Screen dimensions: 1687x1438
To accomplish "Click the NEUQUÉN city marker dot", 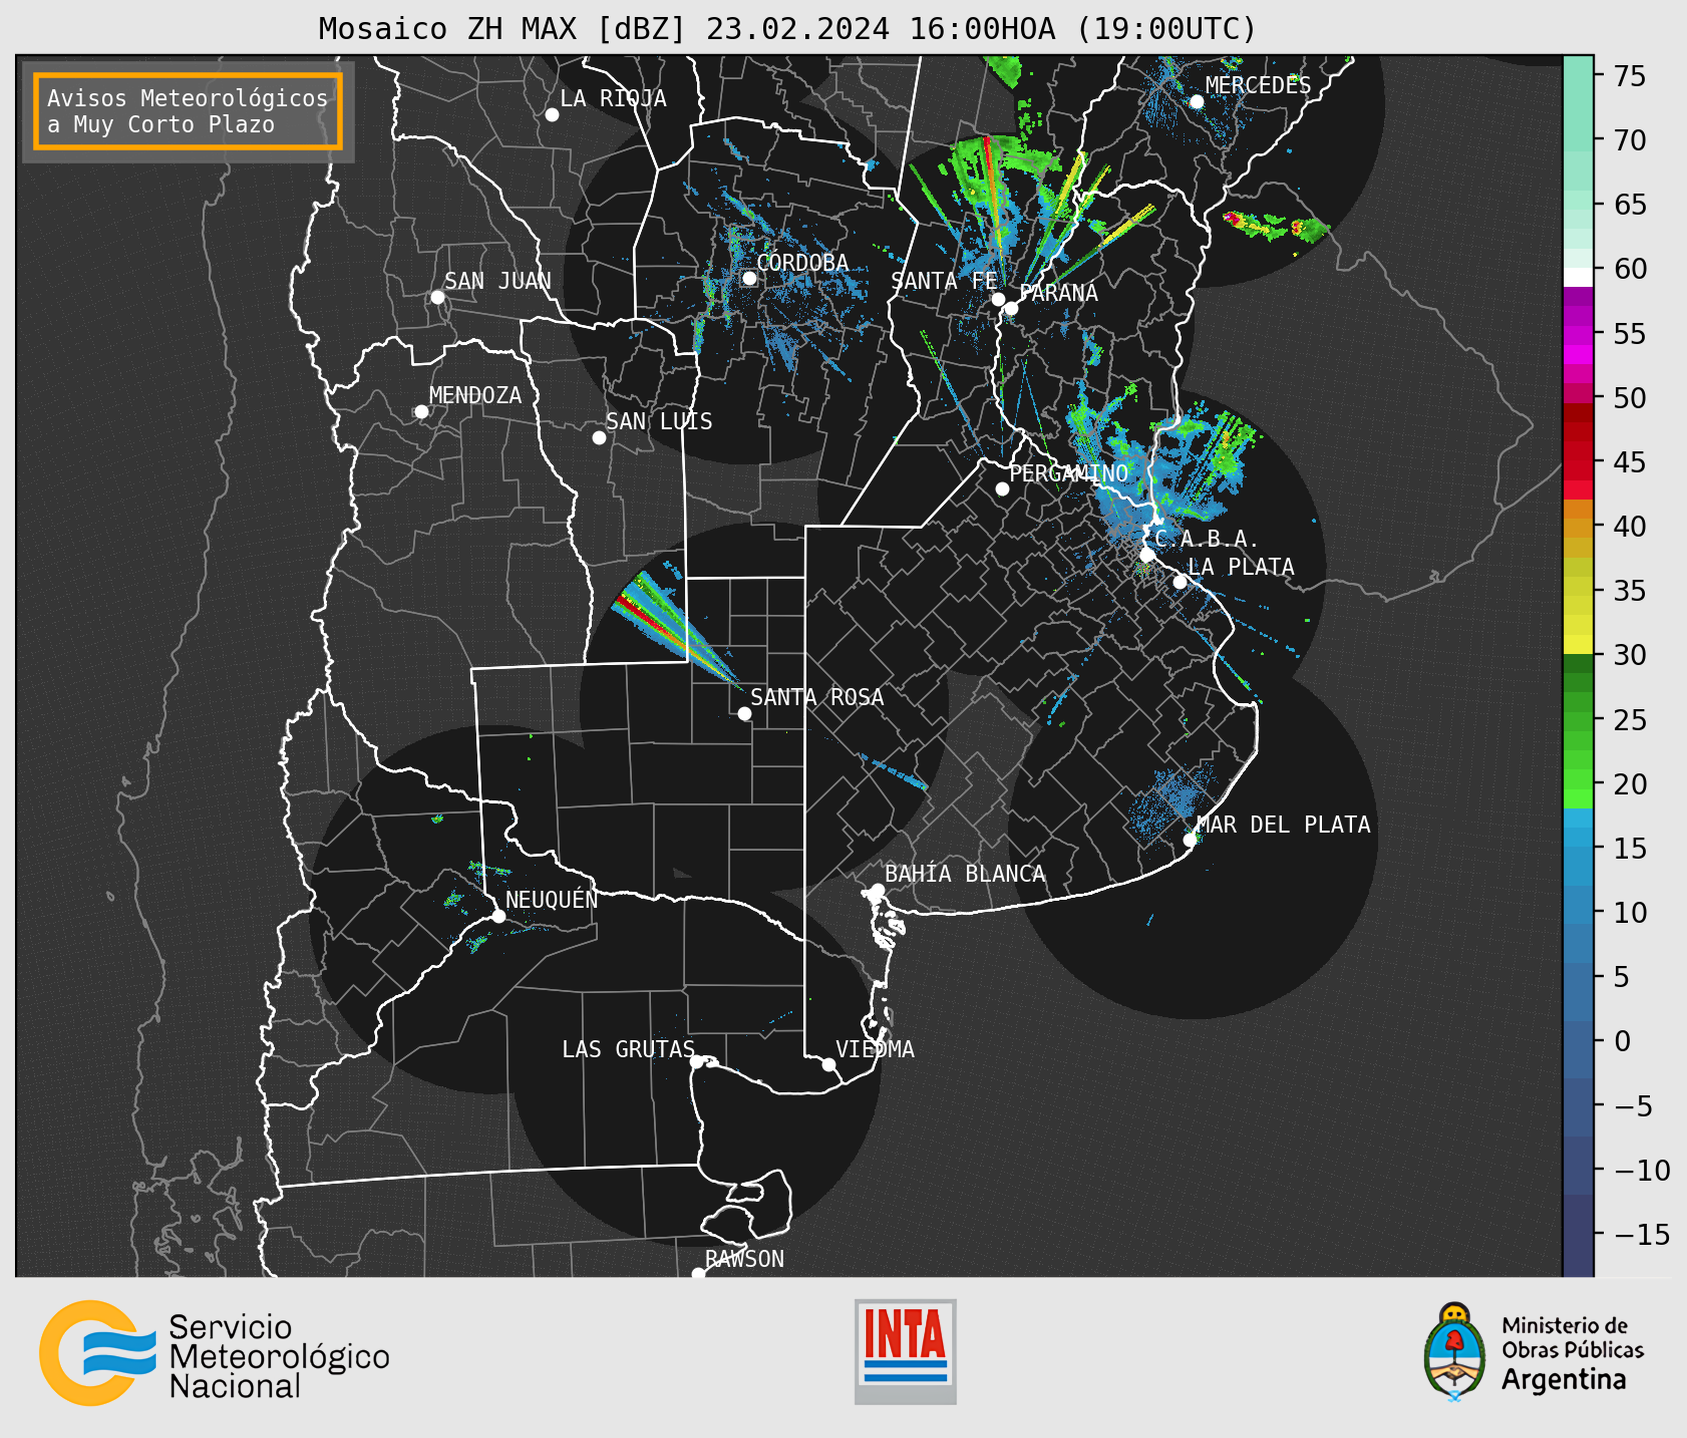I will (498, 916).
